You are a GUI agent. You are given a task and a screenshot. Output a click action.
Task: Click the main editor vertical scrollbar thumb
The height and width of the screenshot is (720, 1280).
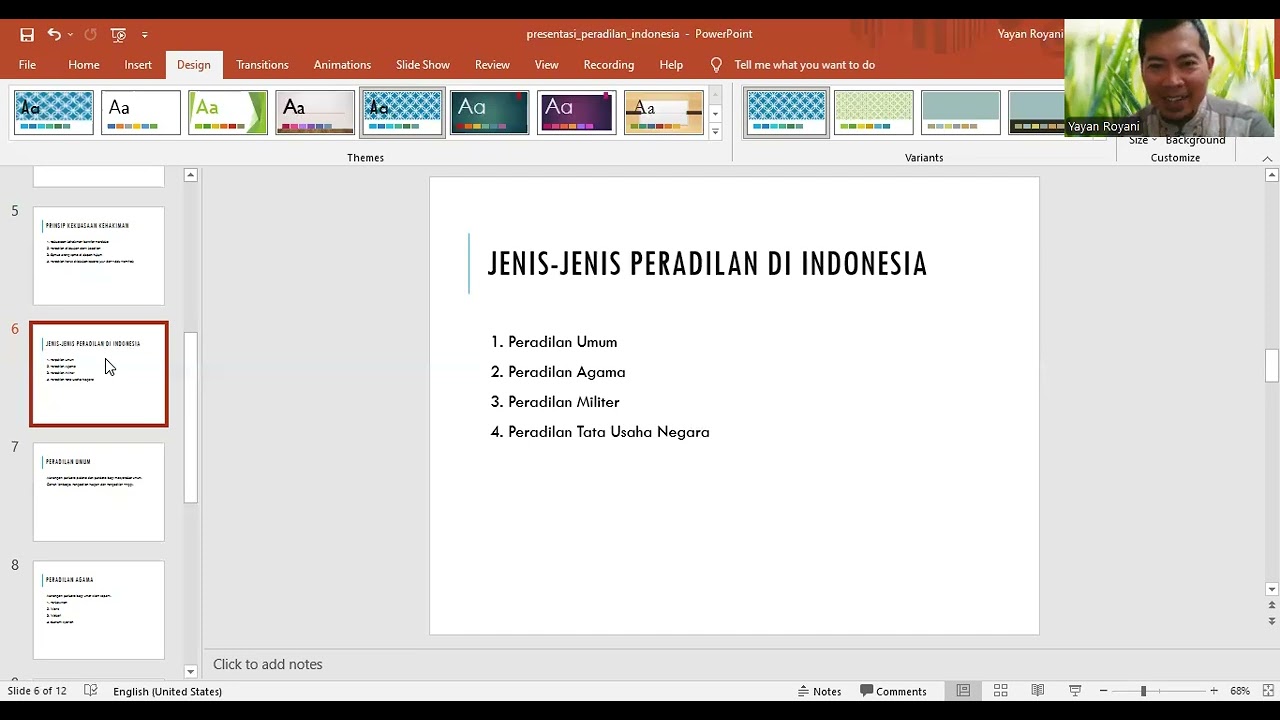(x=1272, y=365)
